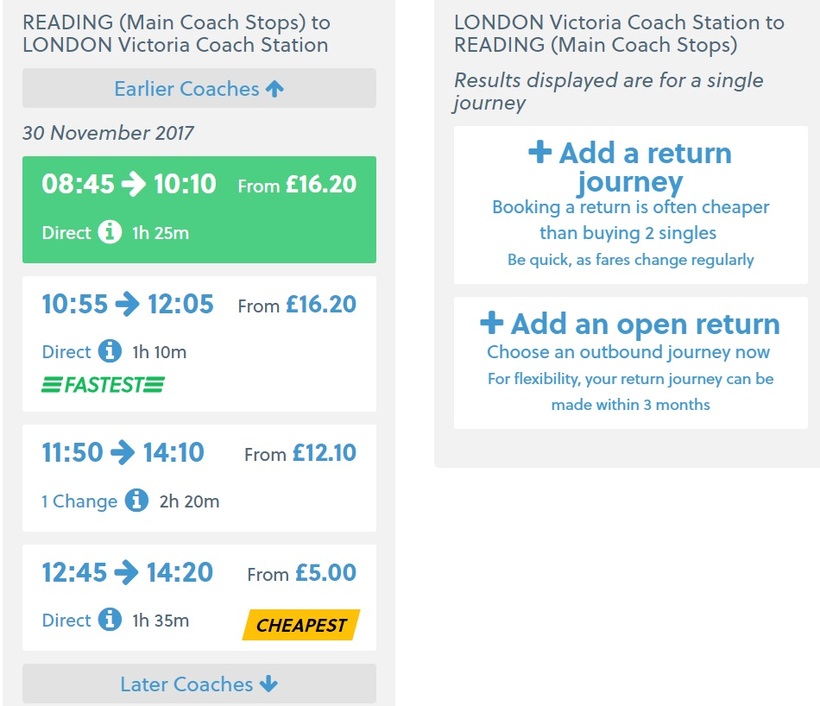This screenshot has width=820, height=706.
Task: Open info icon for 12:45 journey
Action: (x=110, y=620)
